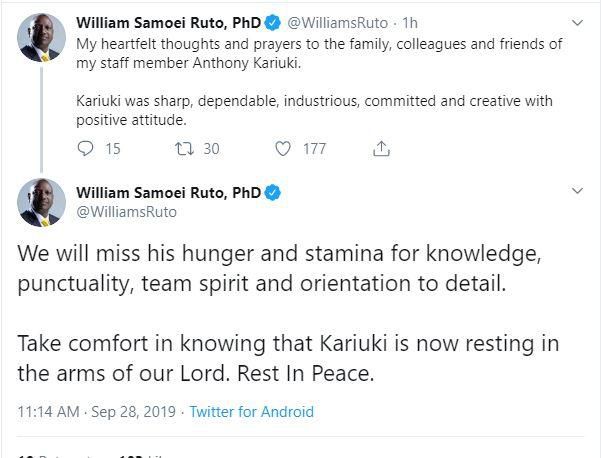Click the 1h timestamp on first tweet

point(410,22)
